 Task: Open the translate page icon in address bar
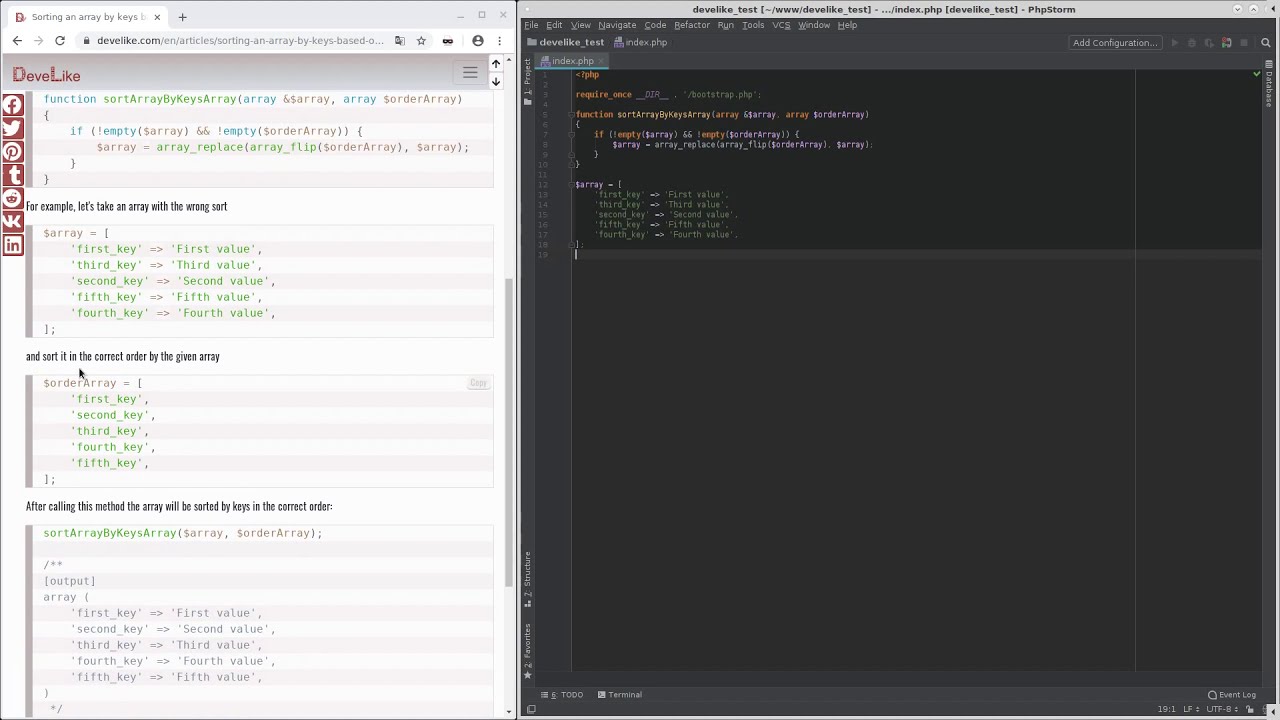tap(400, 41)
